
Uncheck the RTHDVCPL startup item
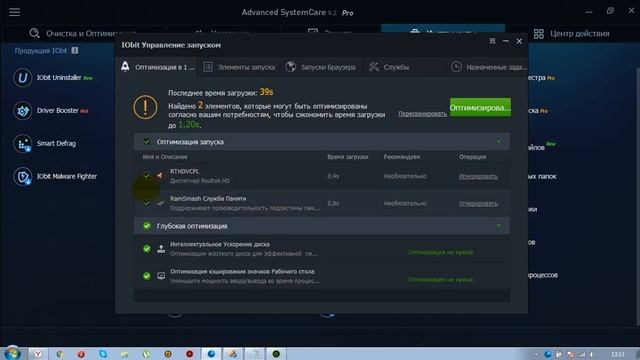coord(147,176)
